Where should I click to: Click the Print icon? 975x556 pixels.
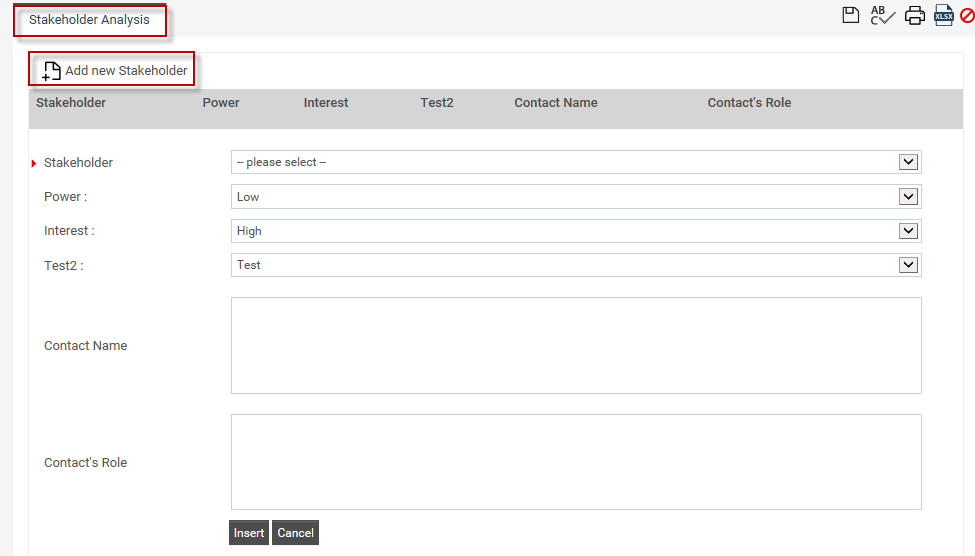coord(915,15)
